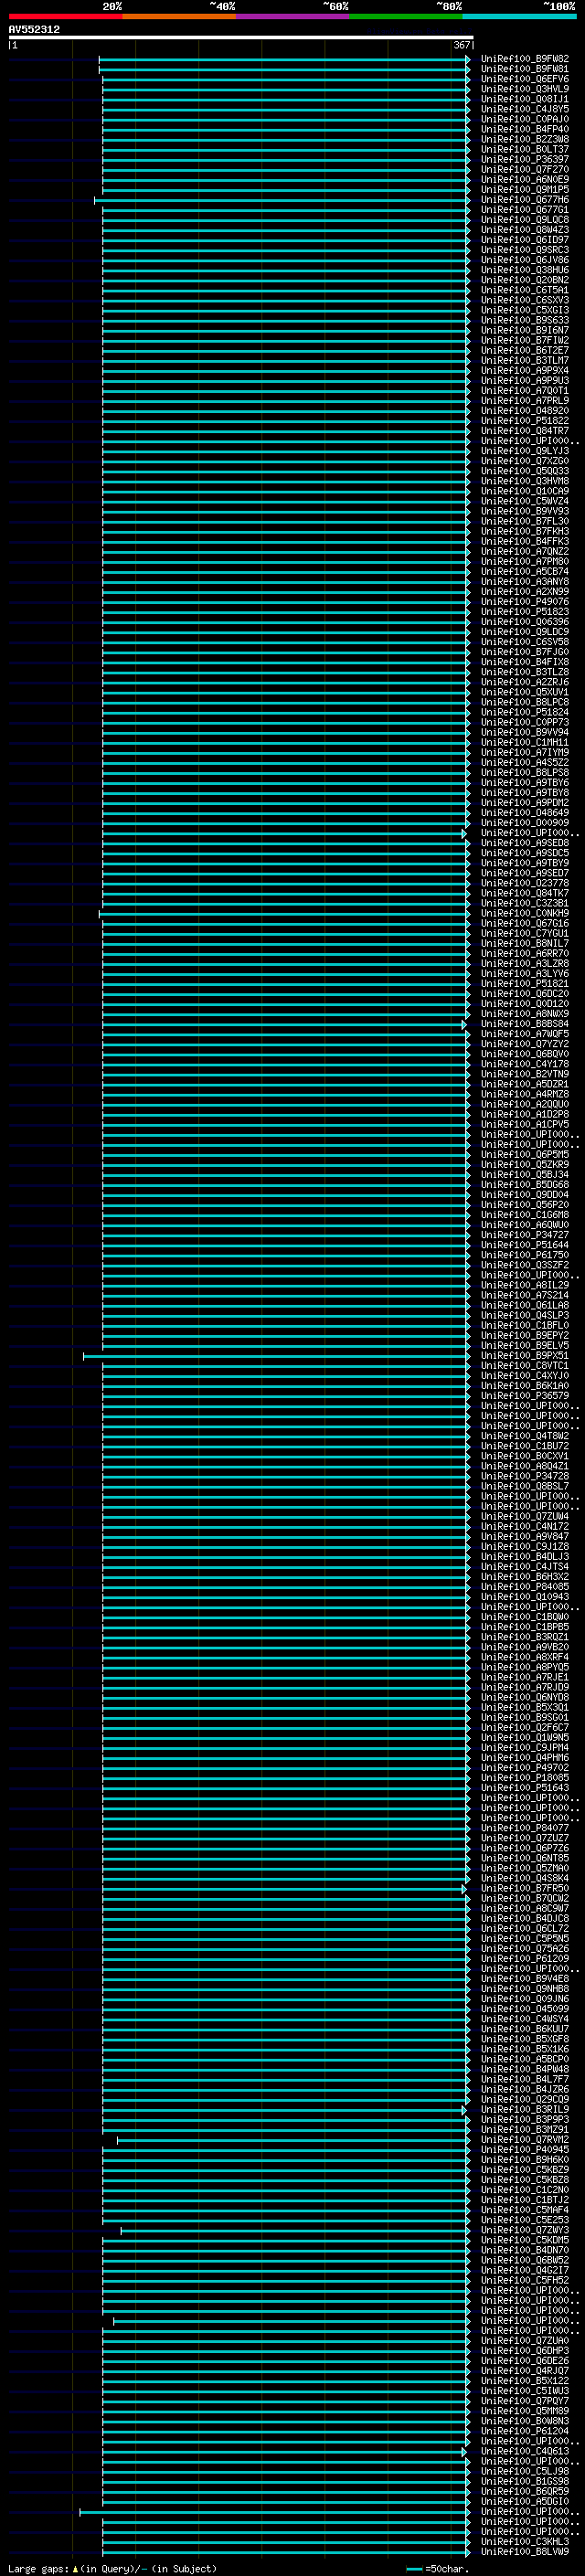
Task: Select hit label UniRef100_P40945
Action: click(x=525, y=2149)
